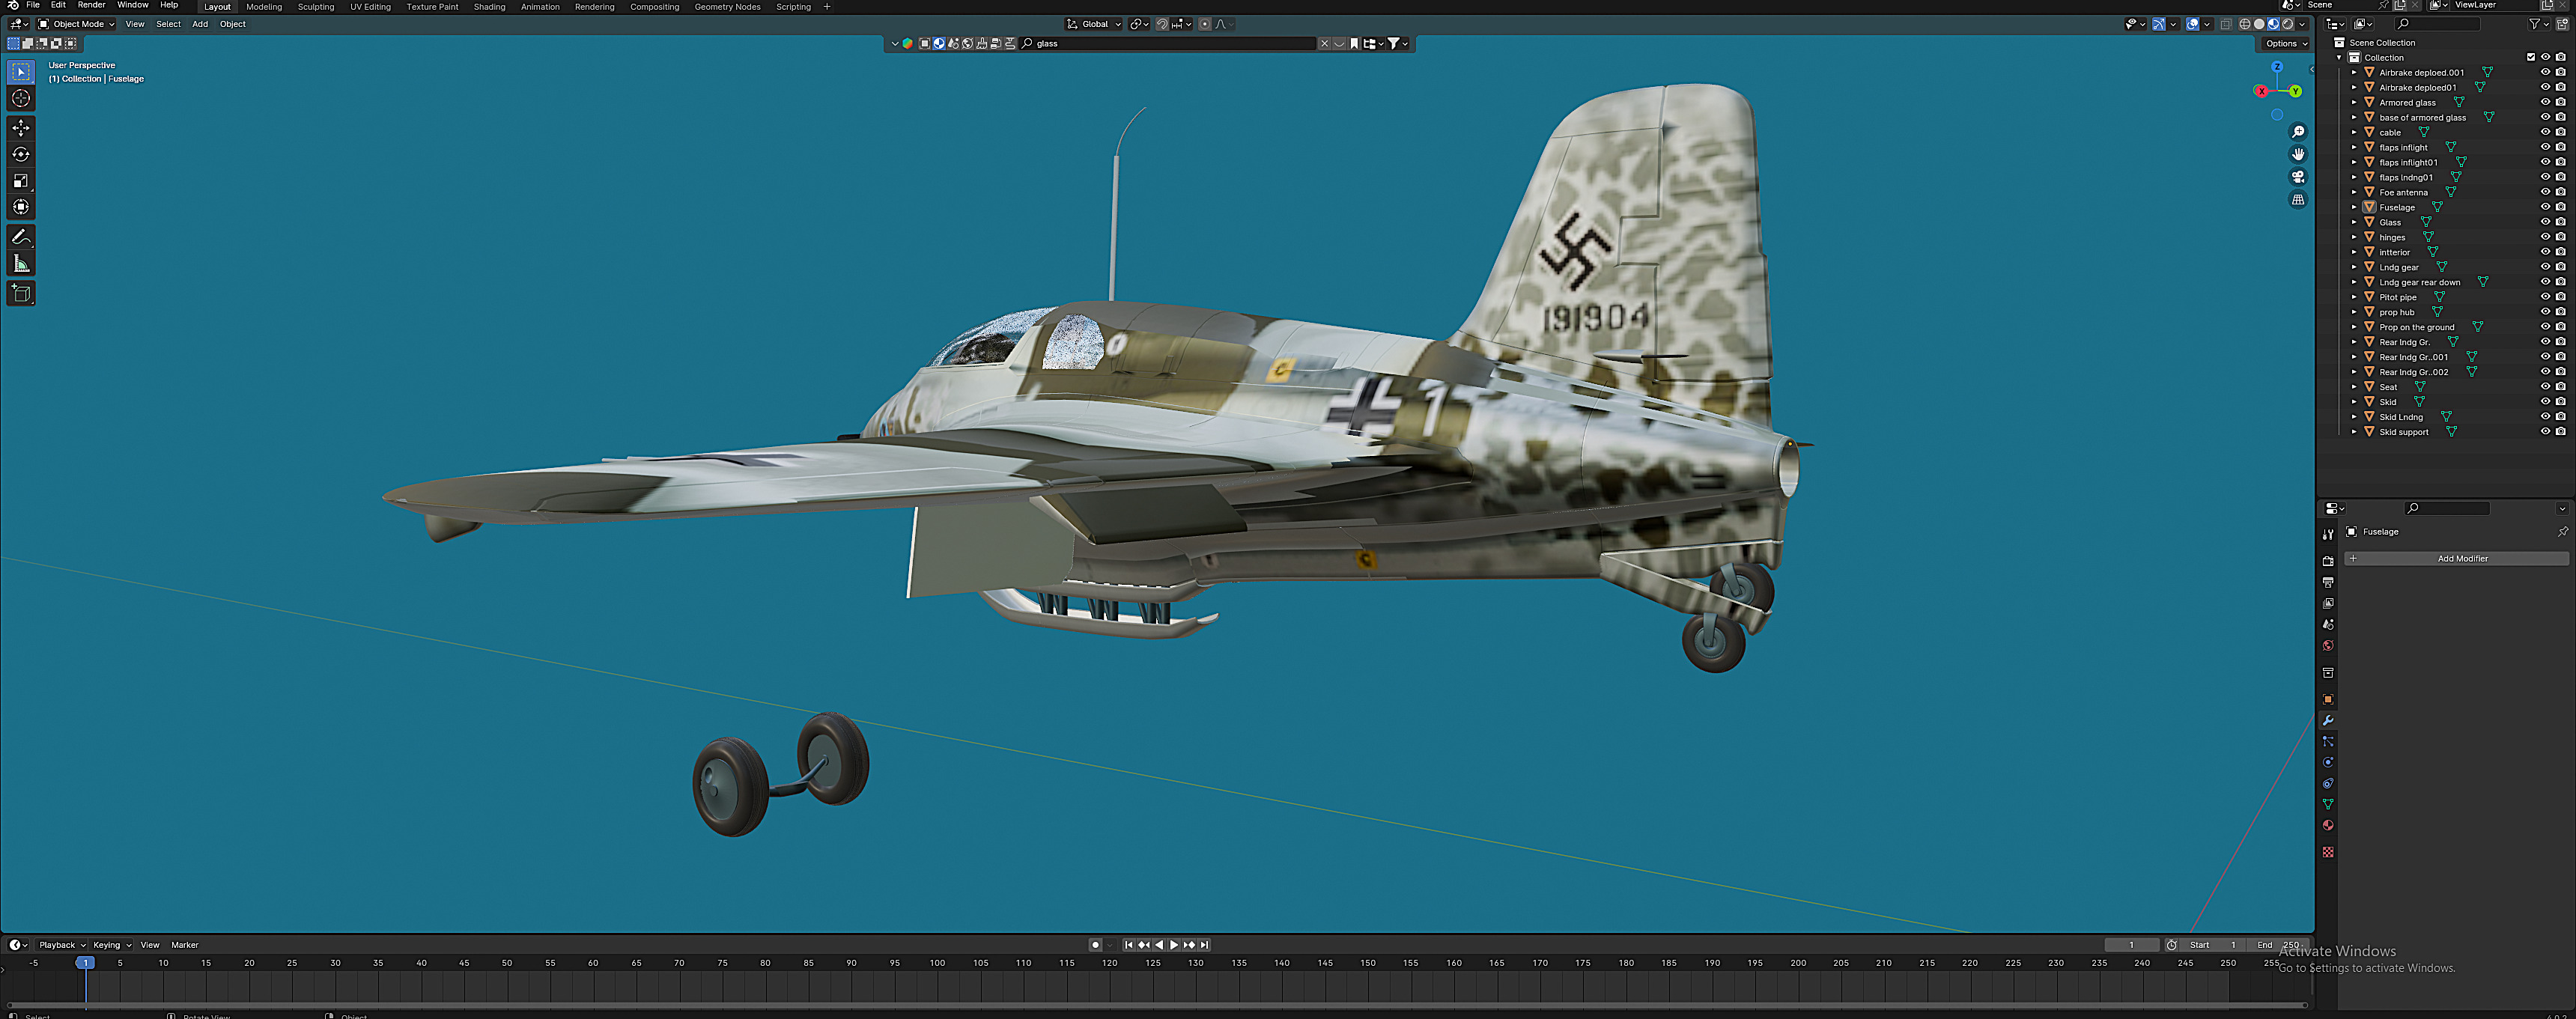The height and width of the screenshot is (1019, 2576).
Task: Hide the Glass object eye
Action: 2545,222
